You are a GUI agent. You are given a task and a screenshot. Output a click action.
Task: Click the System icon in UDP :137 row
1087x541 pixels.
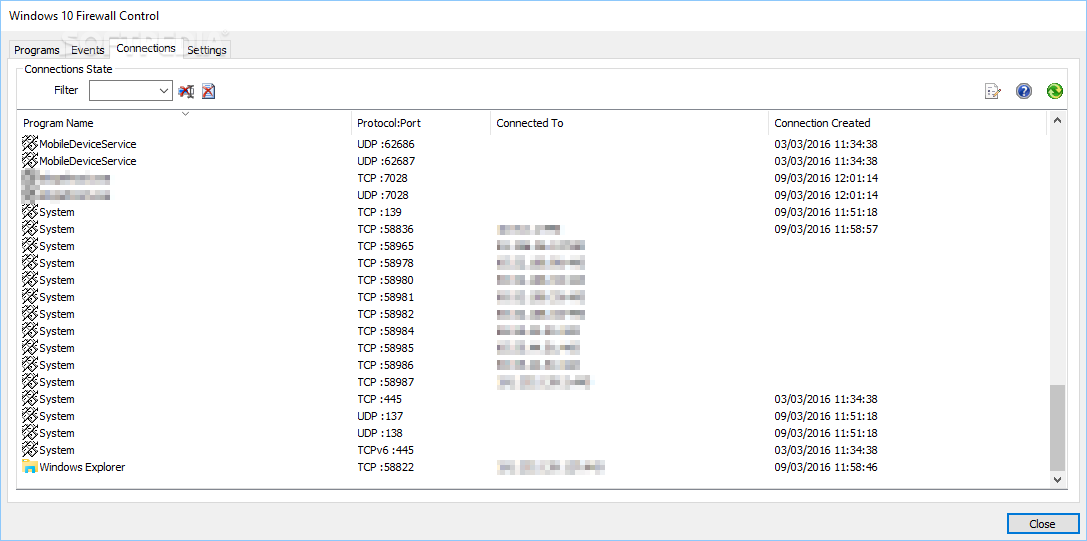[30, 416]
